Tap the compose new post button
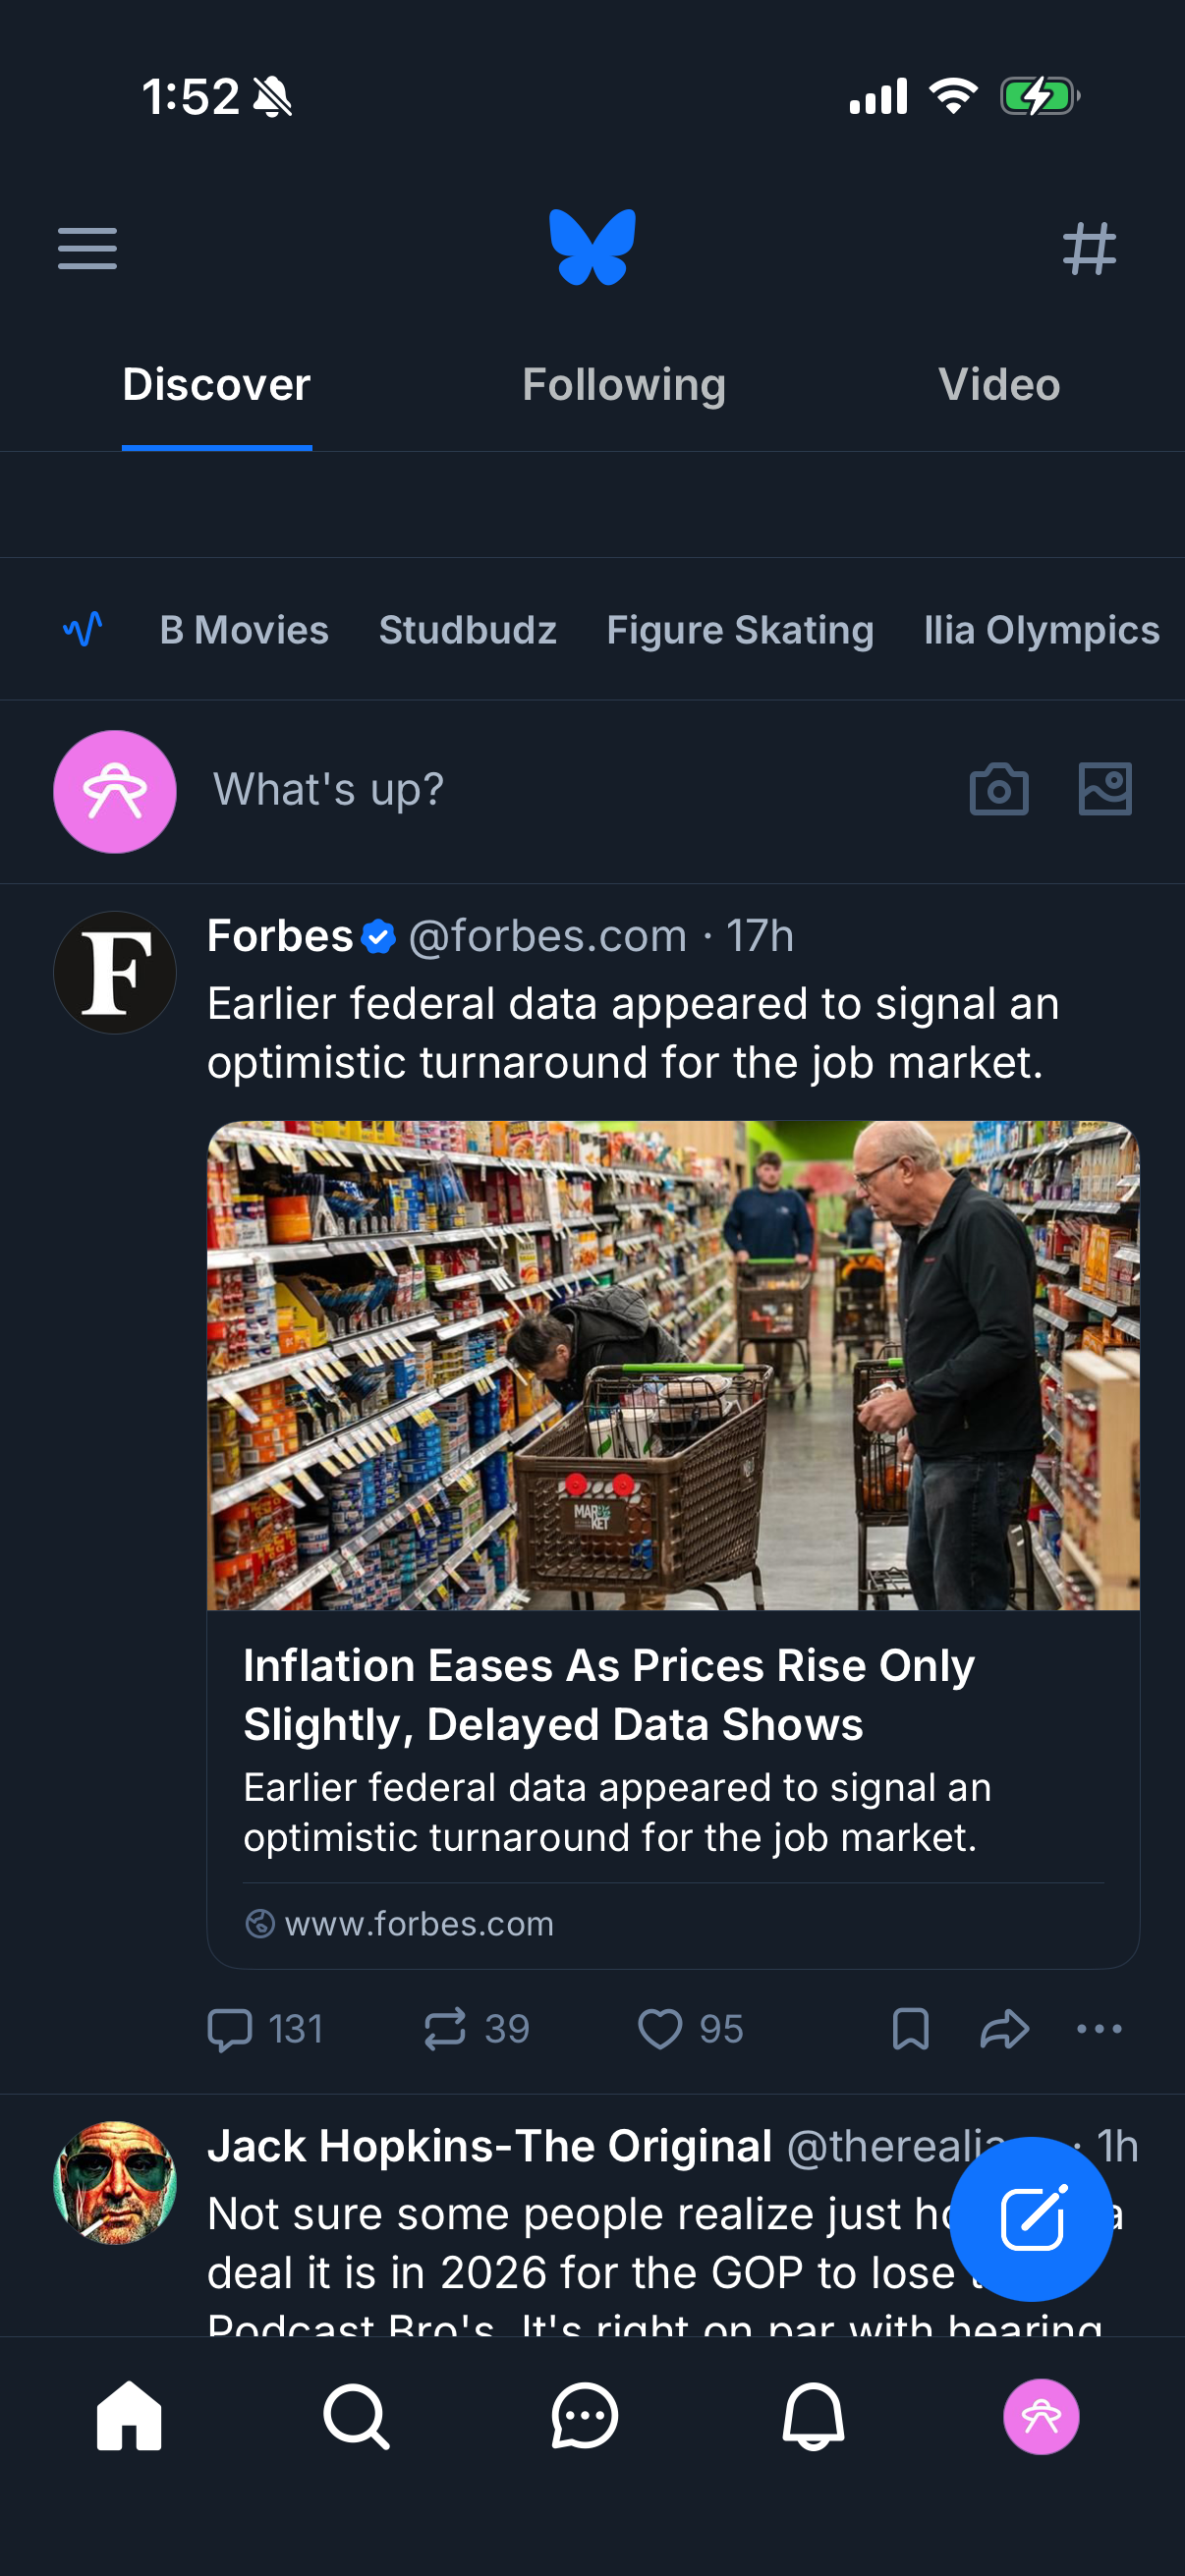 (1030, 2218)
